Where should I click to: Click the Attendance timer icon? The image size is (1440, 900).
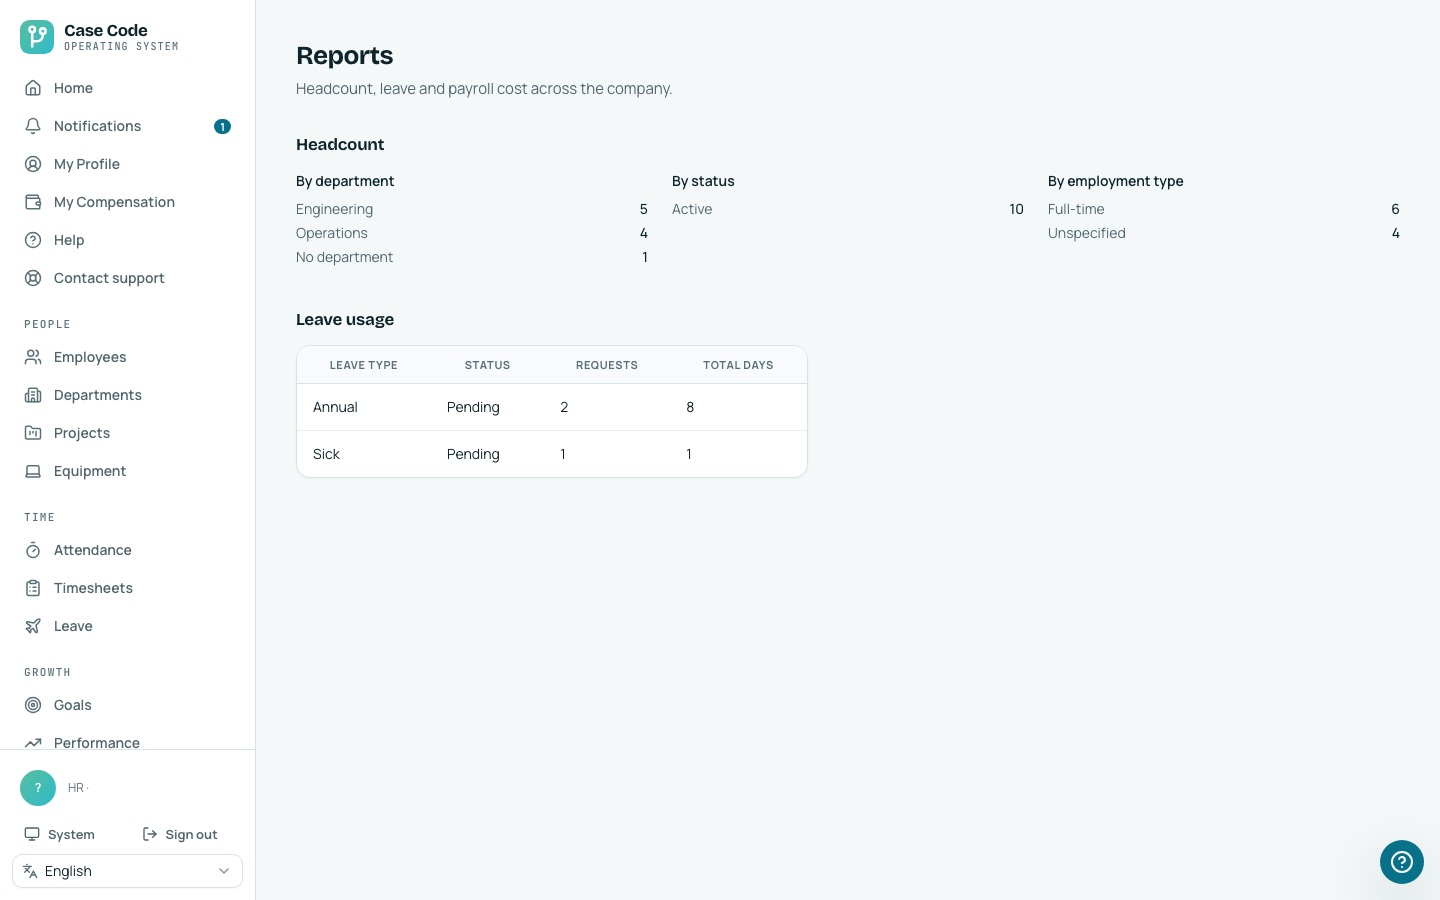(x=33, y=550)
